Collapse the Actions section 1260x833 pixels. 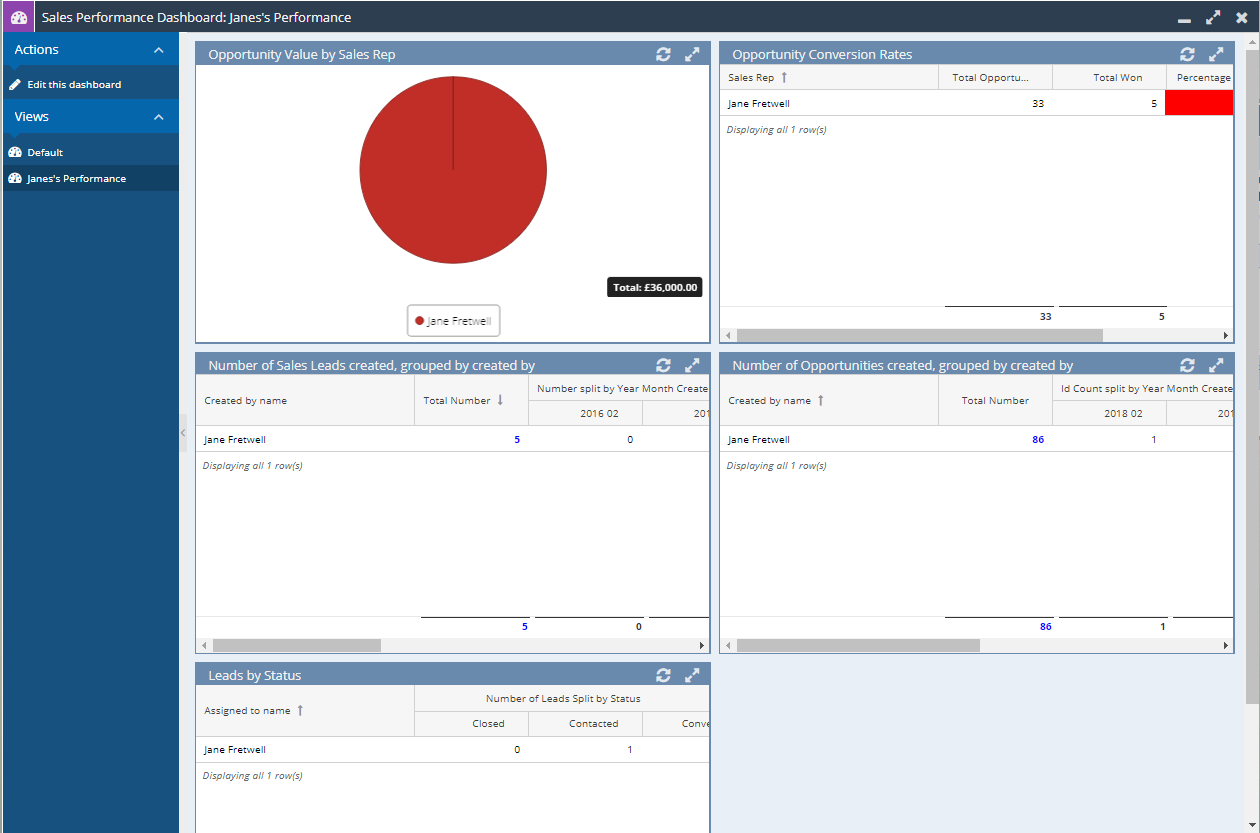(x=158, y=50)
